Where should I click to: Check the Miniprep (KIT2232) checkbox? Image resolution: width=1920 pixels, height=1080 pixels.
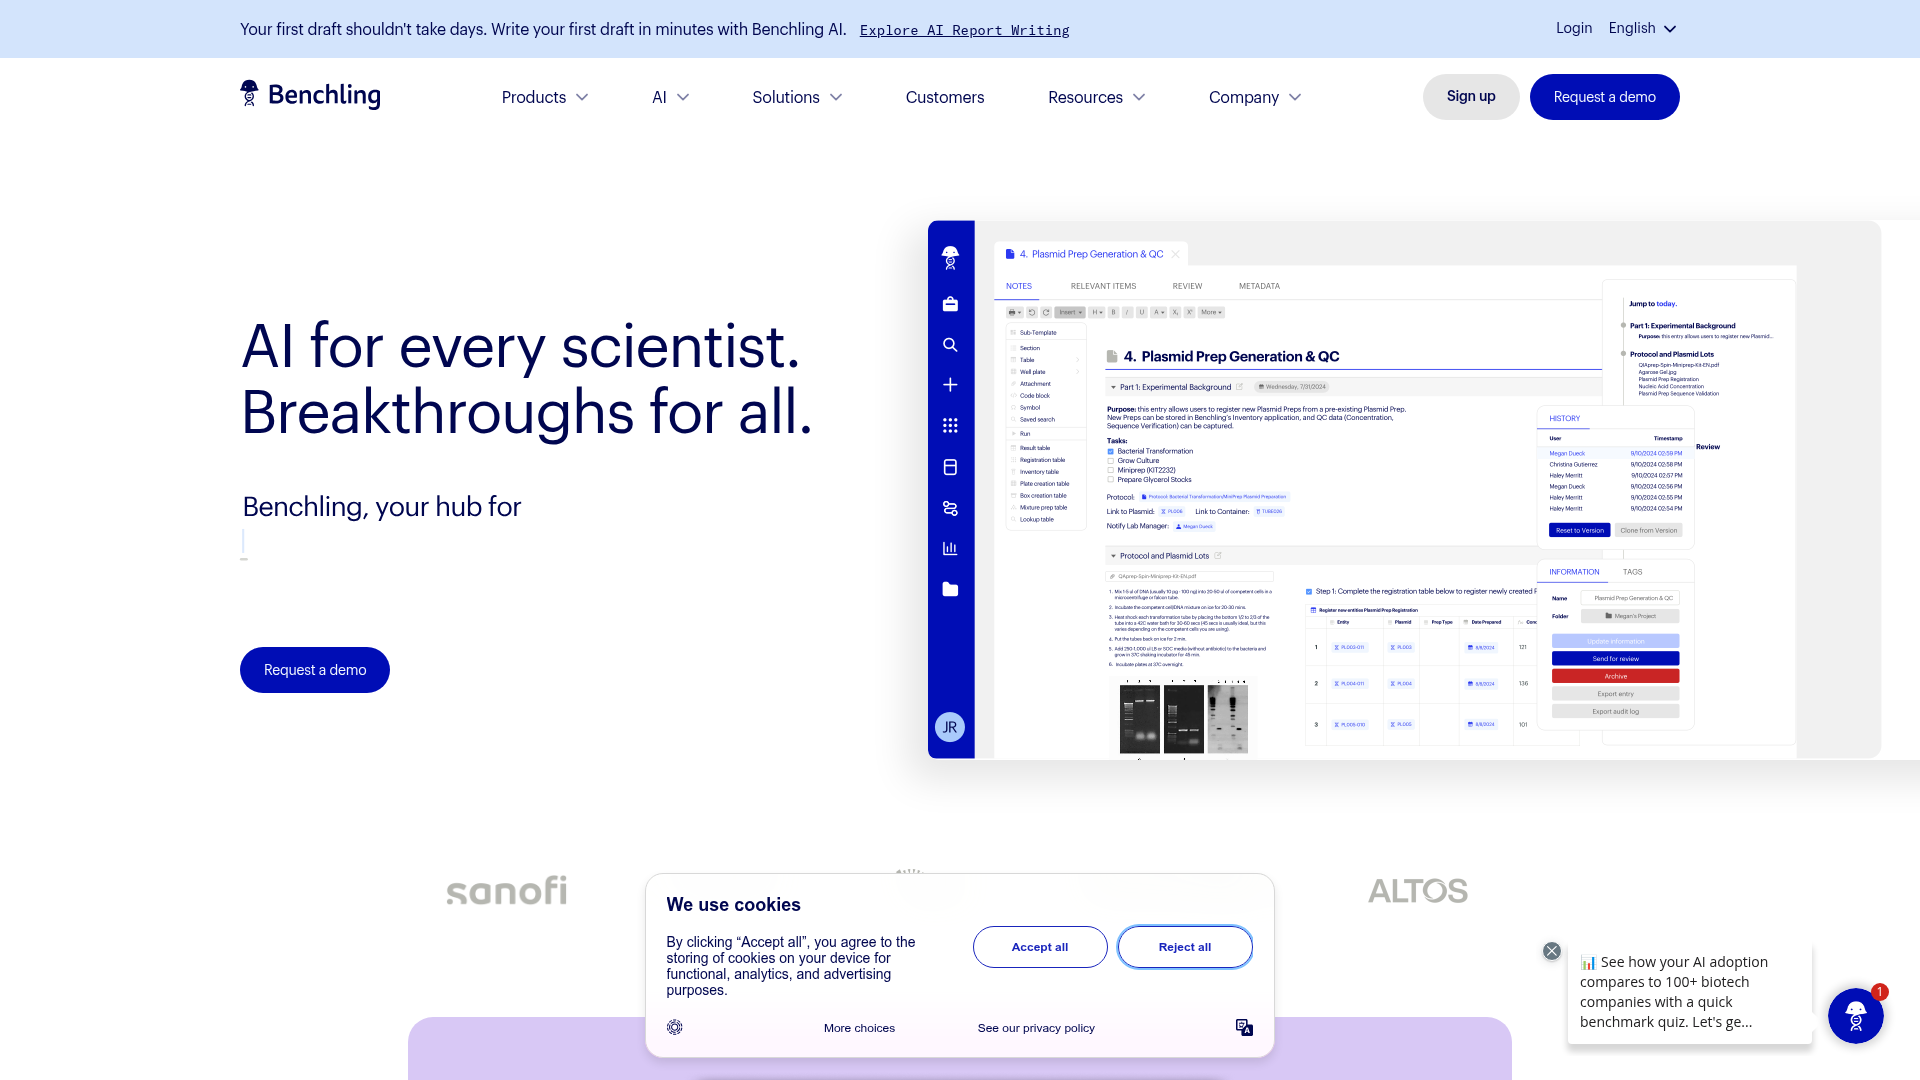(x=1110, y=470)
